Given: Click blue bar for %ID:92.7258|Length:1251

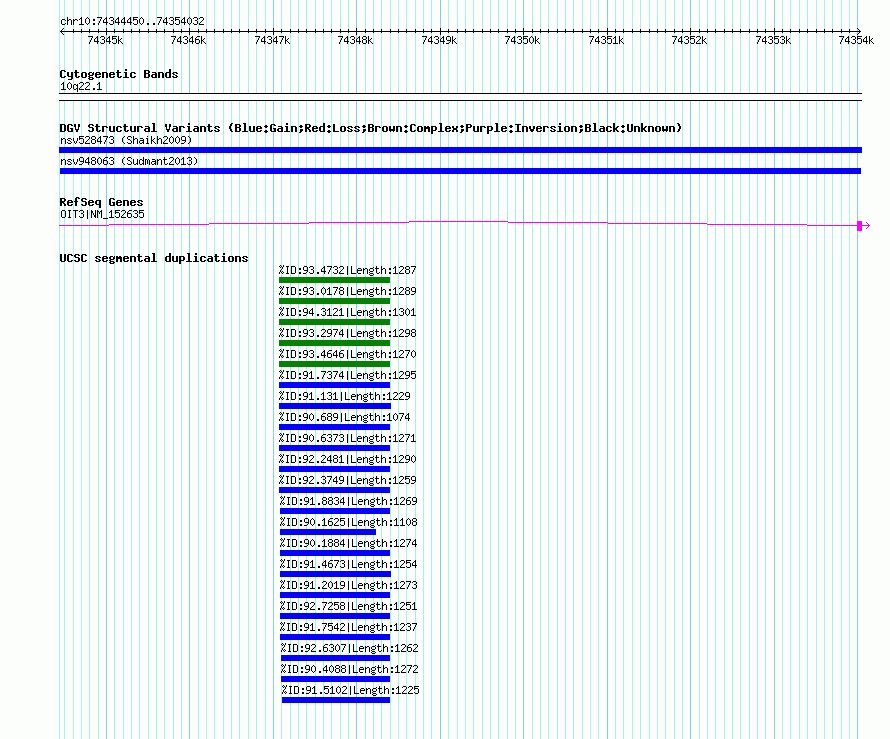Looking at the screenshot, I should [335, 616].
